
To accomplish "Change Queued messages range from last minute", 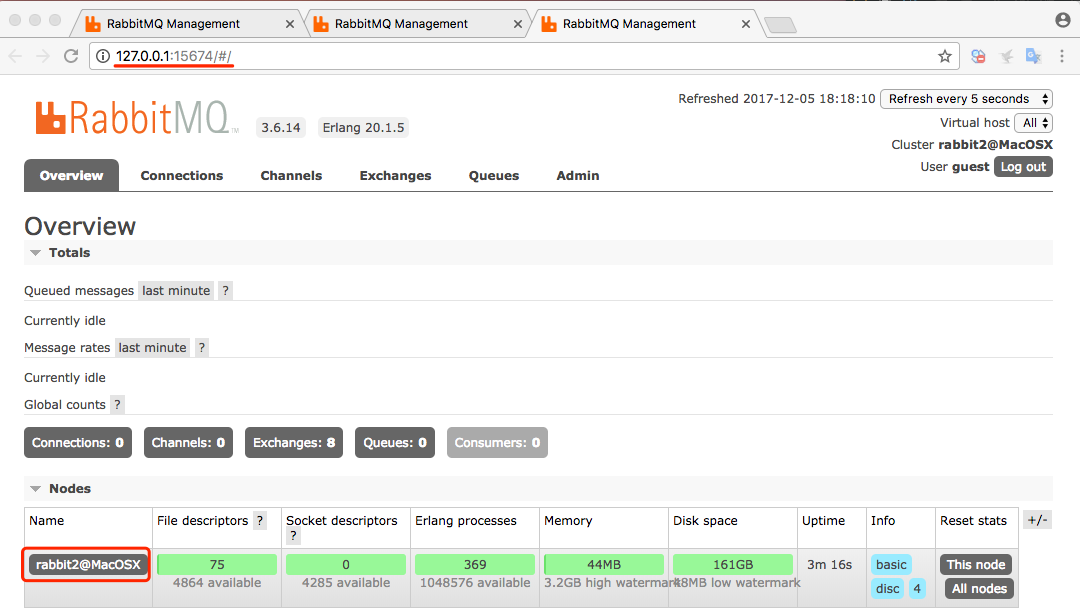I will click(x=176, y=291).
